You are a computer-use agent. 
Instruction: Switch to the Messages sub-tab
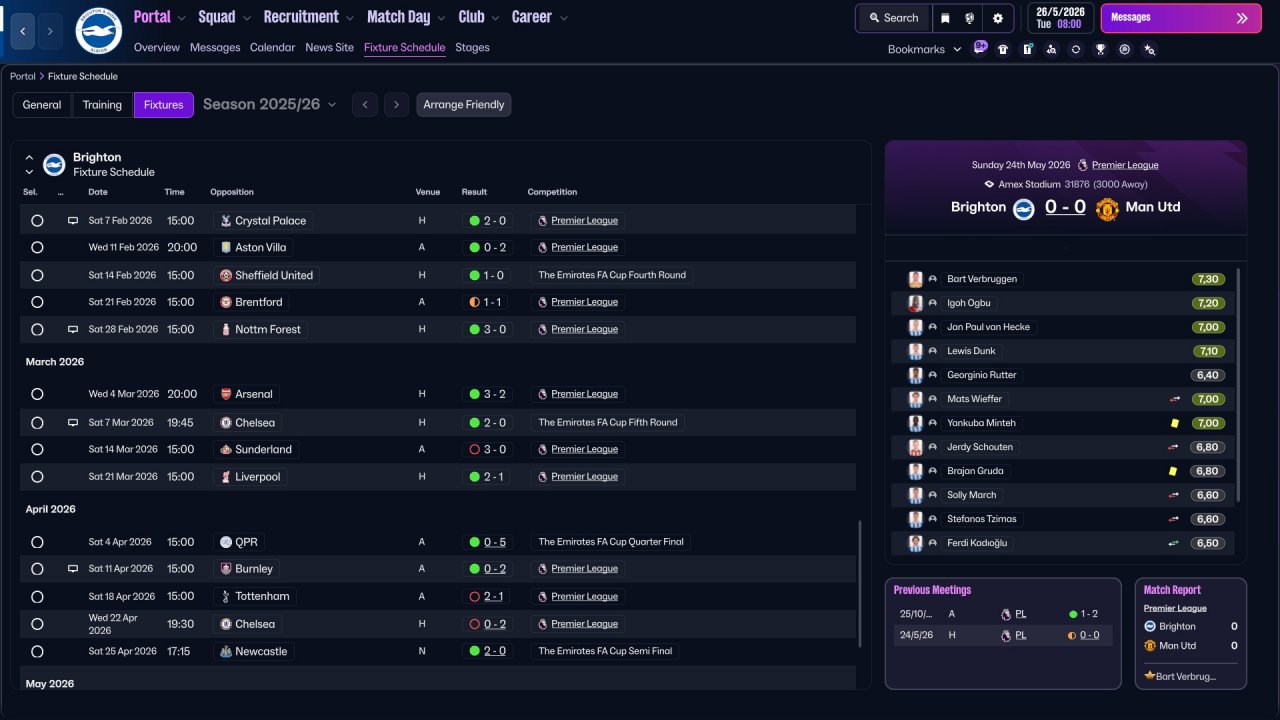pos(215,47)
